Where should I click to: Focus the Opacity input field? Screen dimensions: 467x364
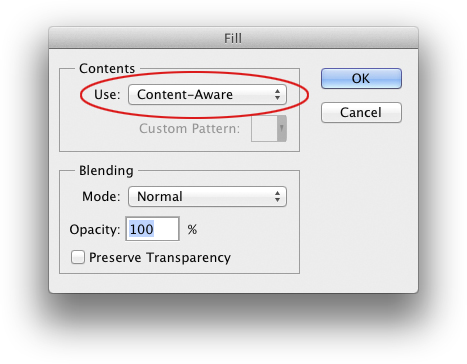click(152, 229)
